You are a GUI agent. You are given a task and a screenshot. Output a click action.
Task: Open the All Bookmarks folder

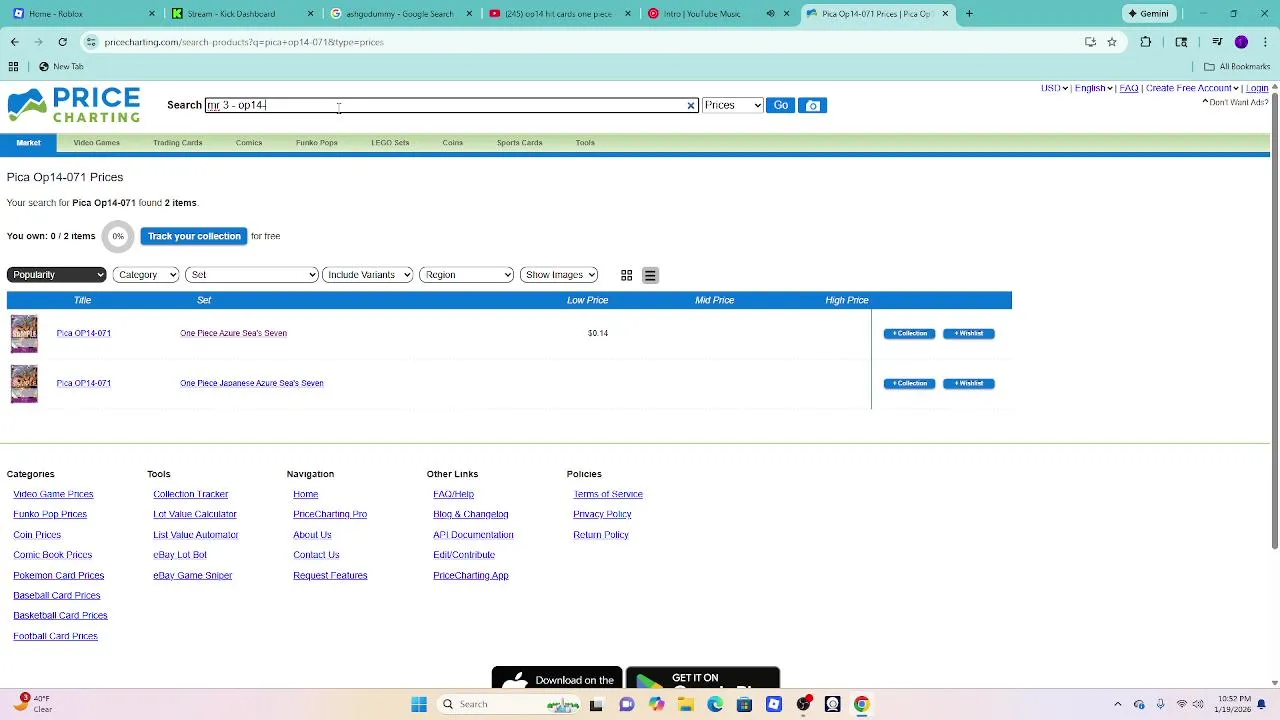1238,66
